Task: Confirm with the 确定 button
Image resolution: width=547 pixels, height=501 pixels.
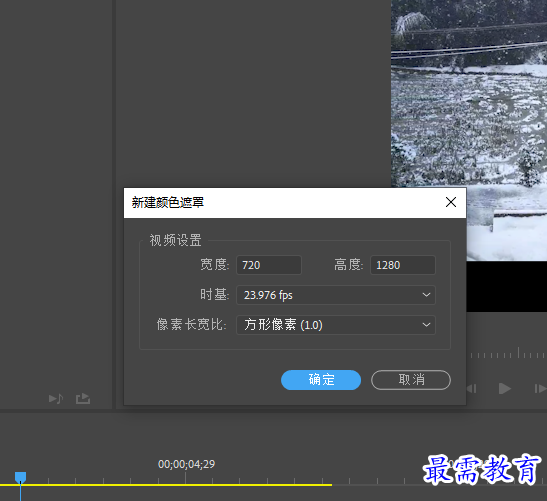Action: [x=321, y=380]
